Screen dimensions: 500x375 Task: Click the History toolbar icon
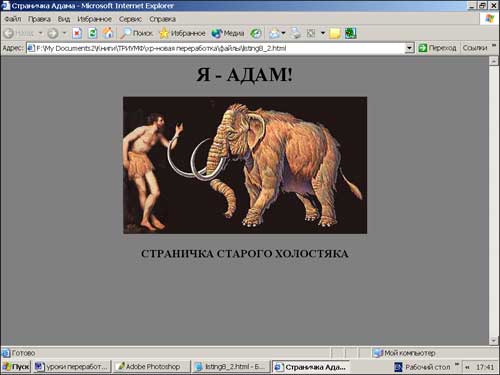(256, 33)
